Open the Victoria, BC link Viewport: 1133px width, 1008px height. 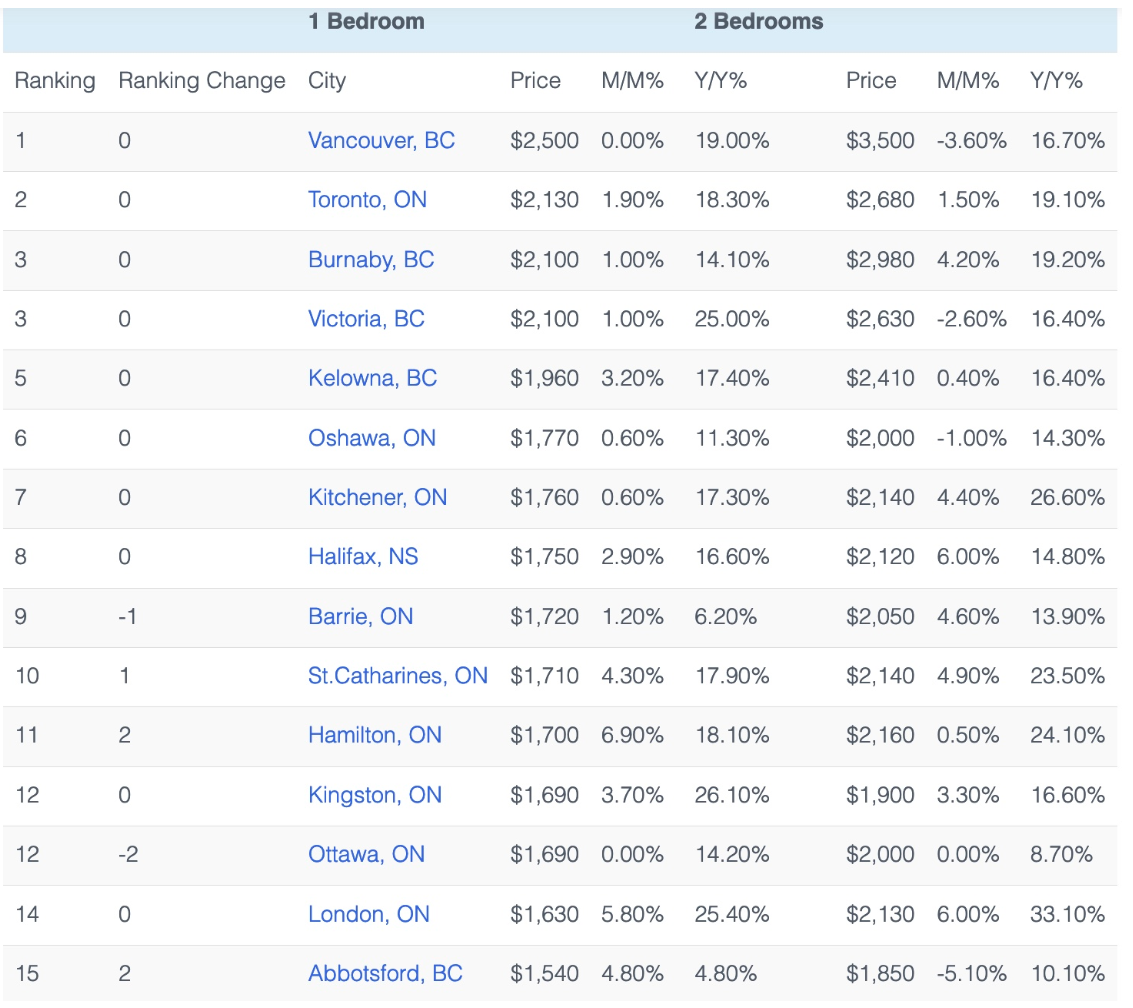point(366,319)
